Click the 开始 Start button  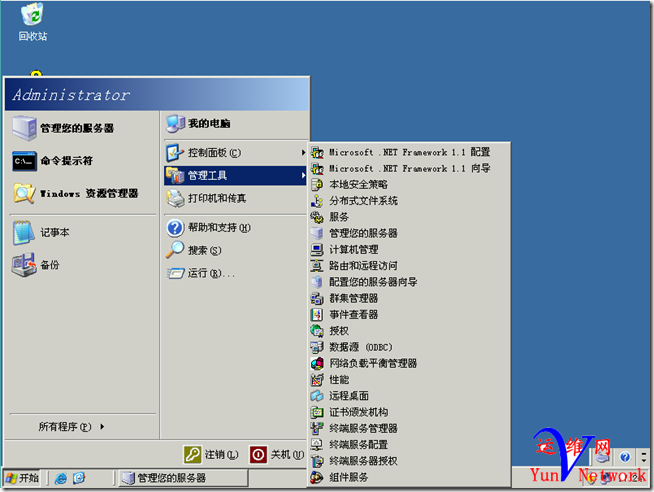point(23,478)
